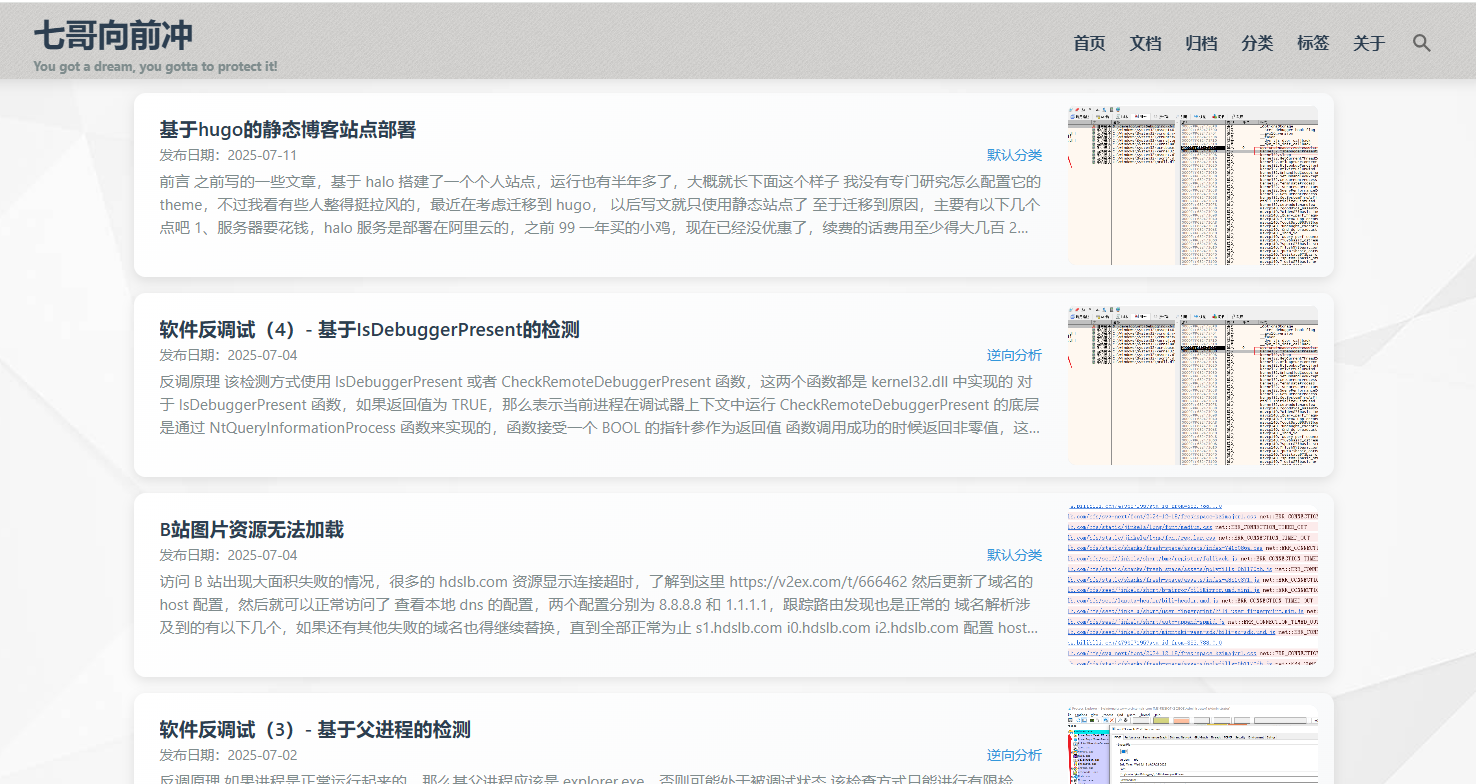1476x784 pixels.
Task: Click the IsDebuggerPresent post thumbnail image
Action: (x=1192, y=385)
